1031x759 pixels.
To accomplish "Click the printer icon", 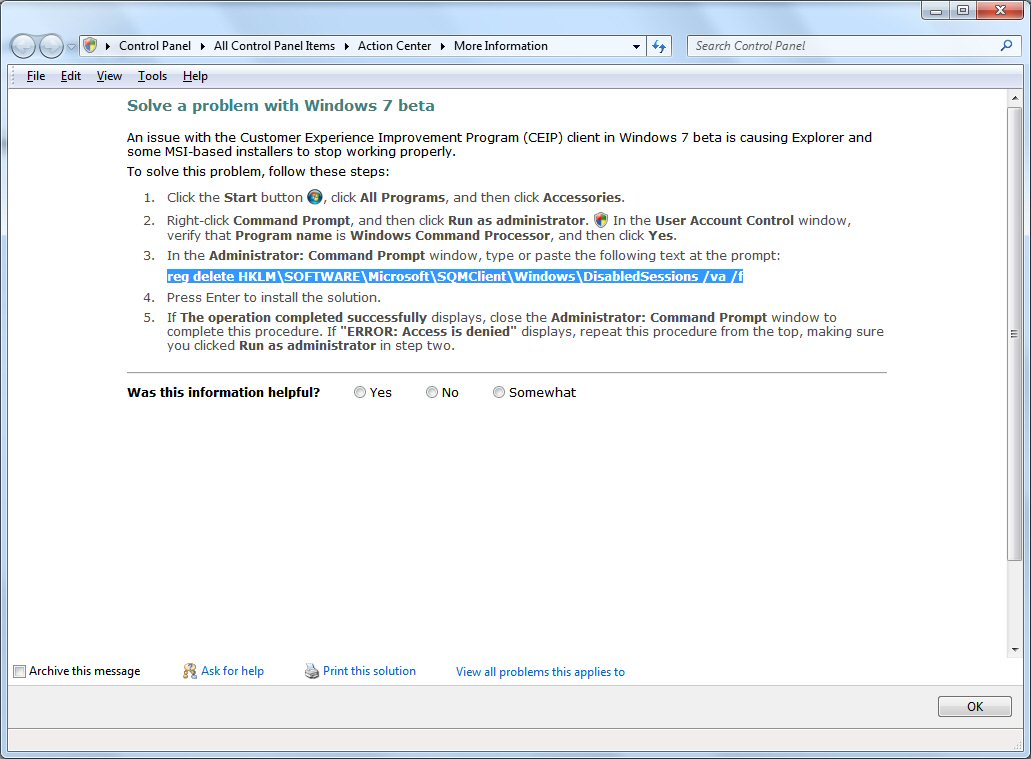I will tap(312, 671).
